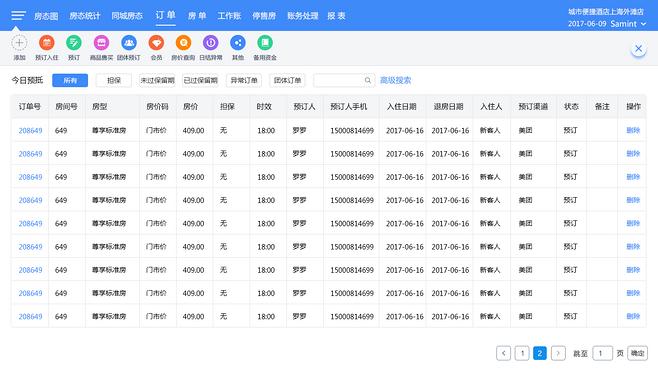Click the 状态 column header
Image resolution: width=658 pixels, height=372 pixels.
point(571,107)
